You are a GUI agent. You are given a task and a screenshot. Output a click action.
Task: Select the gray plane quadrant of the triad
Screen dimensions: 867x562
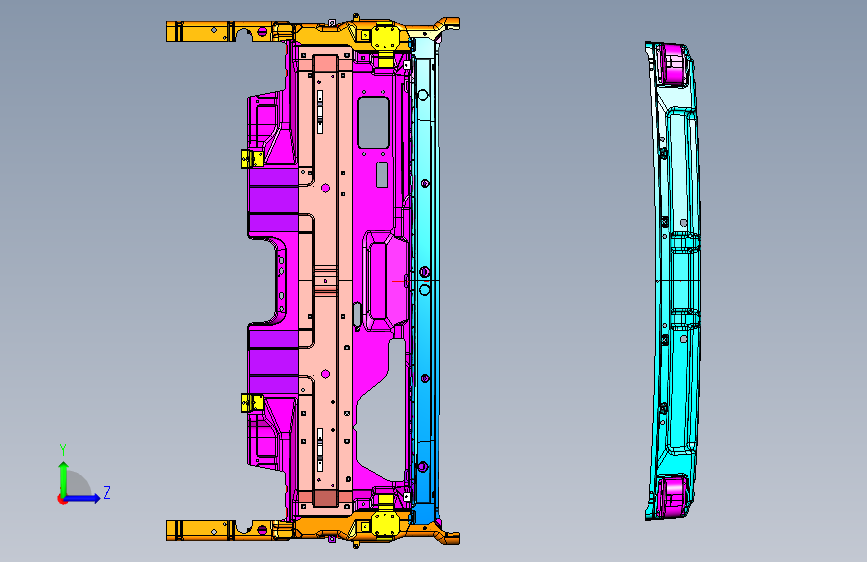78,483
